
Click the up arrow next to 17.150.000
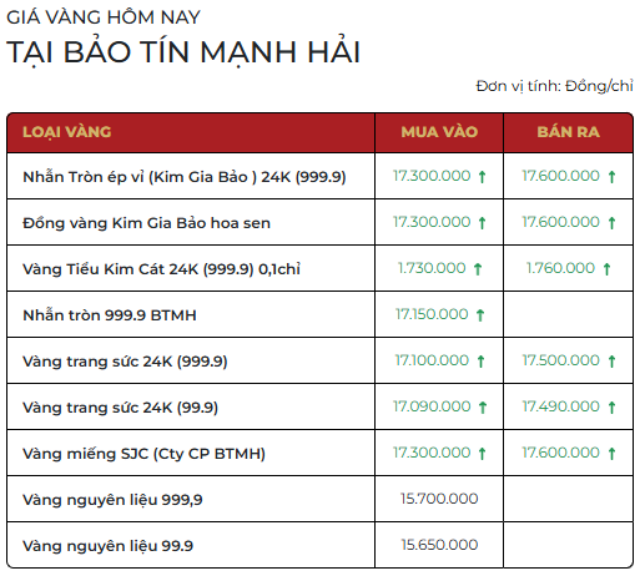(480, 315)
